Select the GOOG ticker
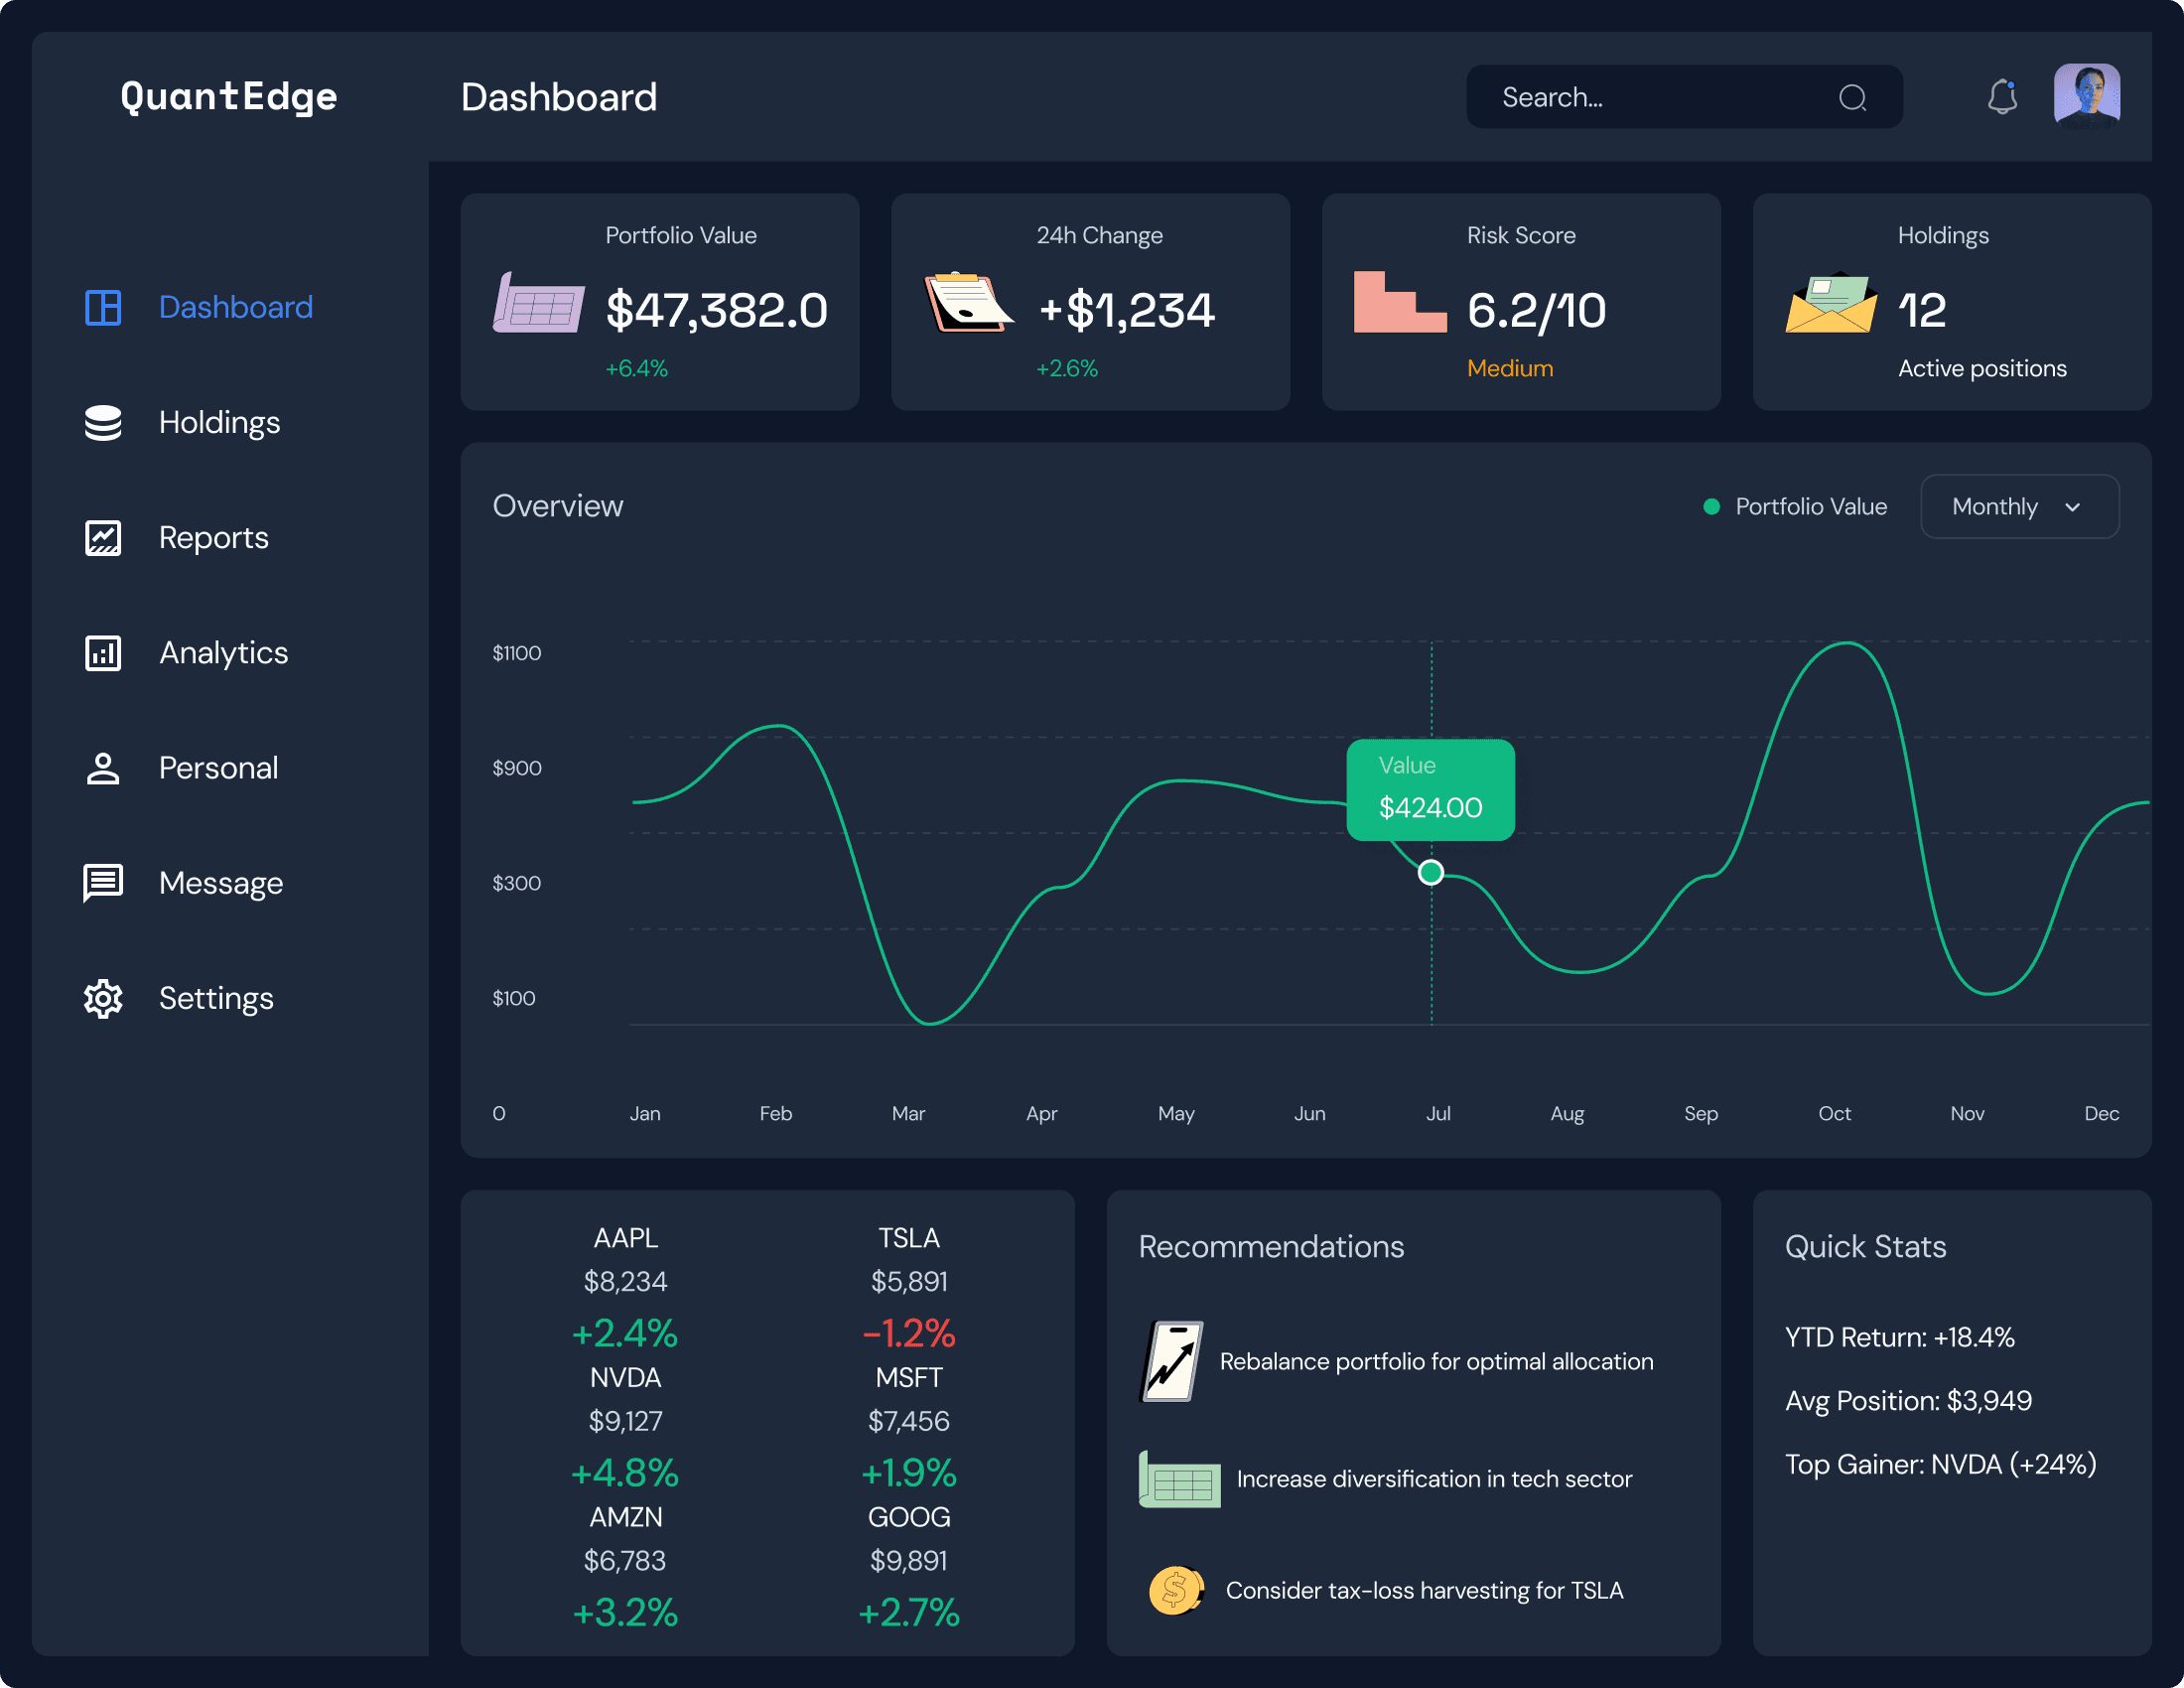 coord(909,1517)
